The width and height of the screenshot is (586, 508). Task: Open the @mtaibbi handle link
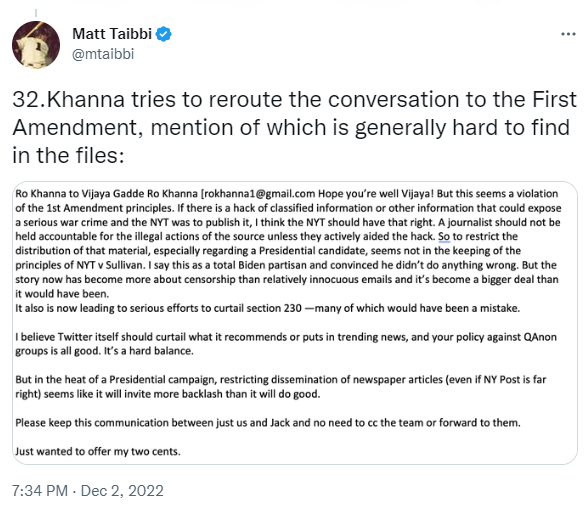click(x=103, y=54)
